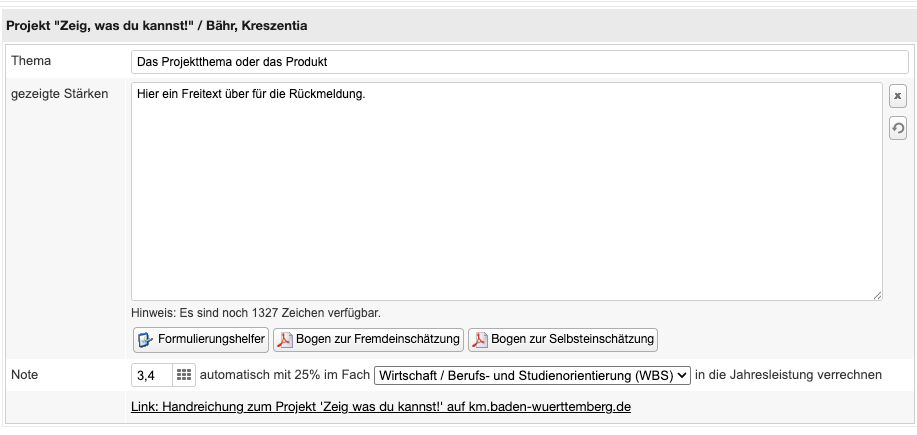The height and width of the screenshot is (435, 917).
Task: Click the 'Note' row label
Action: click(25, 374)
